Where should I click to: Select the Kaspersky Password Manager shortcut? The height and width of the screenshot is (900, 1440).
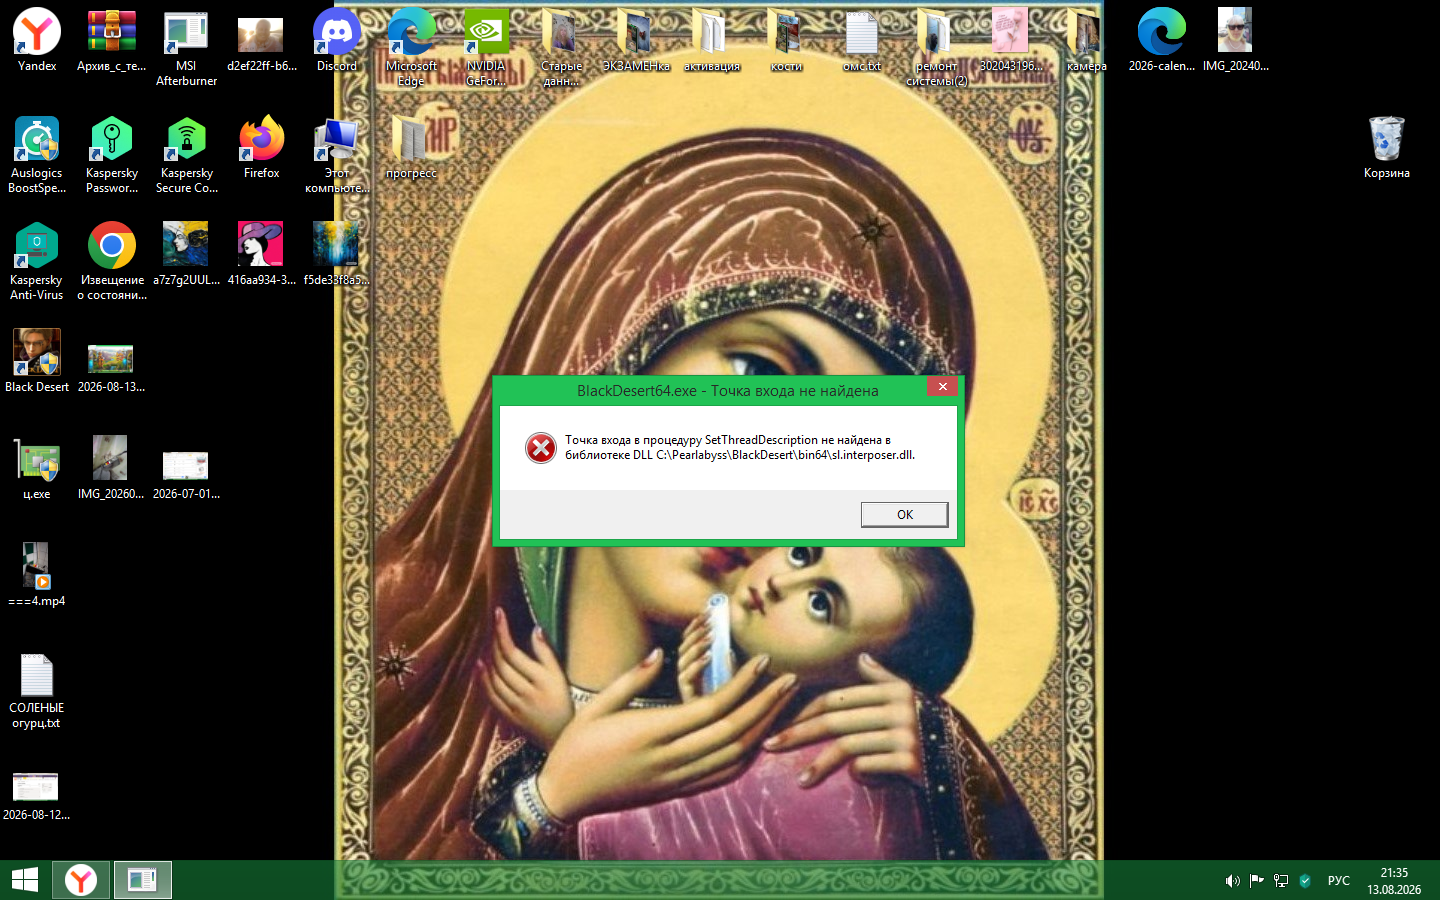(x=111, y=155)
